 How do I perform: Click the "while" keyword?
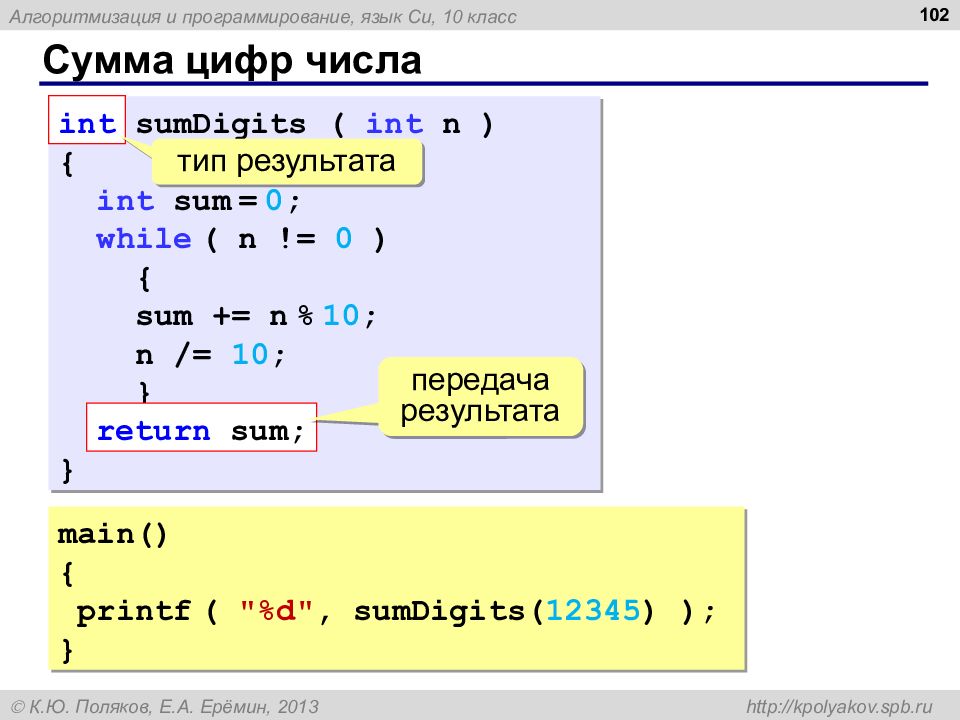tap(144, 239)
